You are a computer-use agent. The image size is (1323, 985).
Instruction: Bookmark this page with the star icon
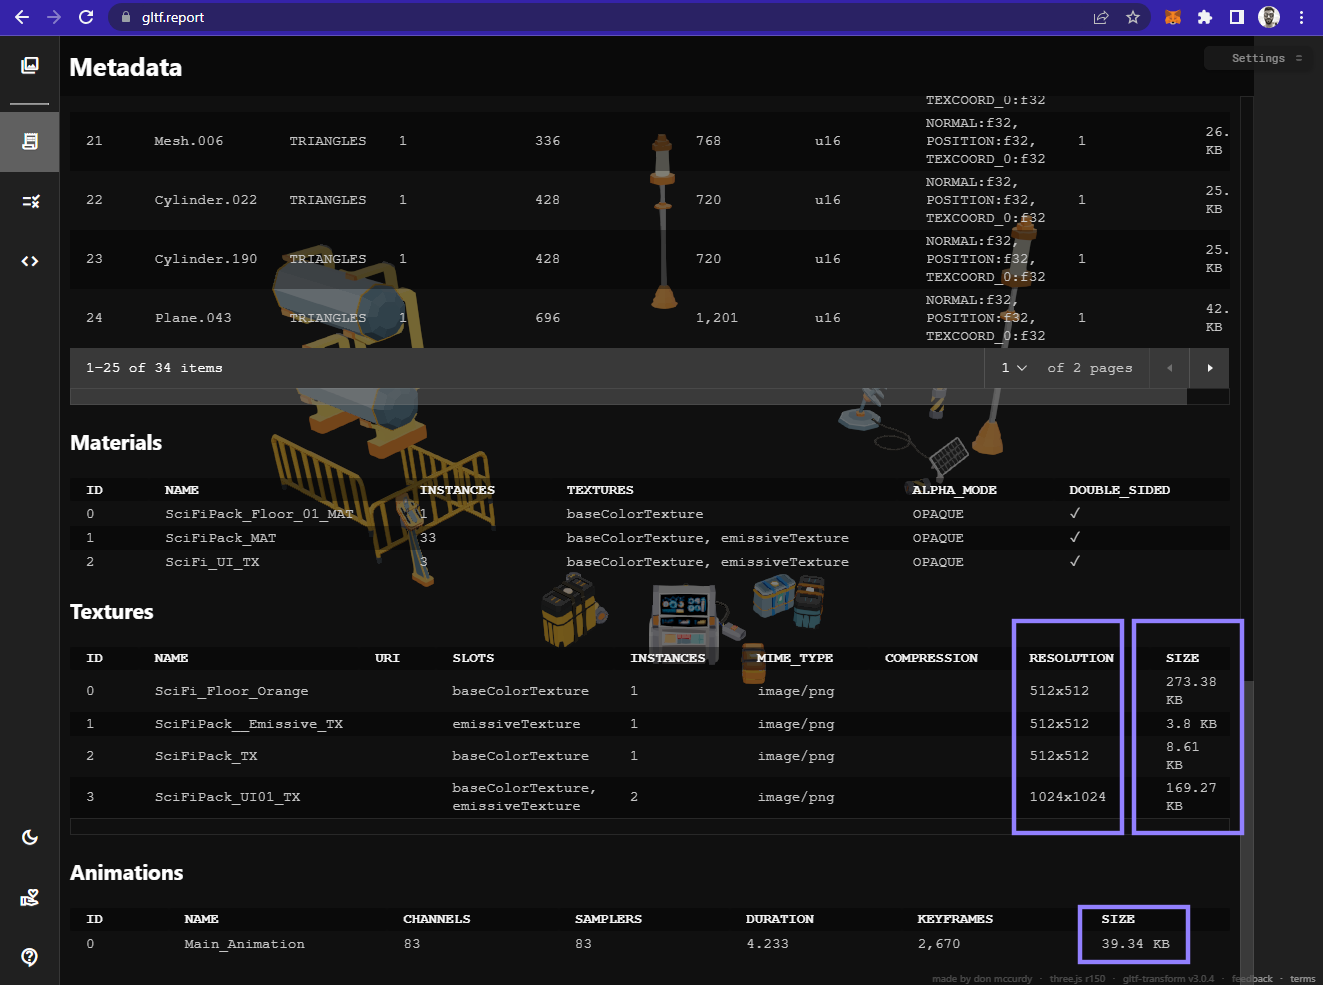coord(1133,17)
